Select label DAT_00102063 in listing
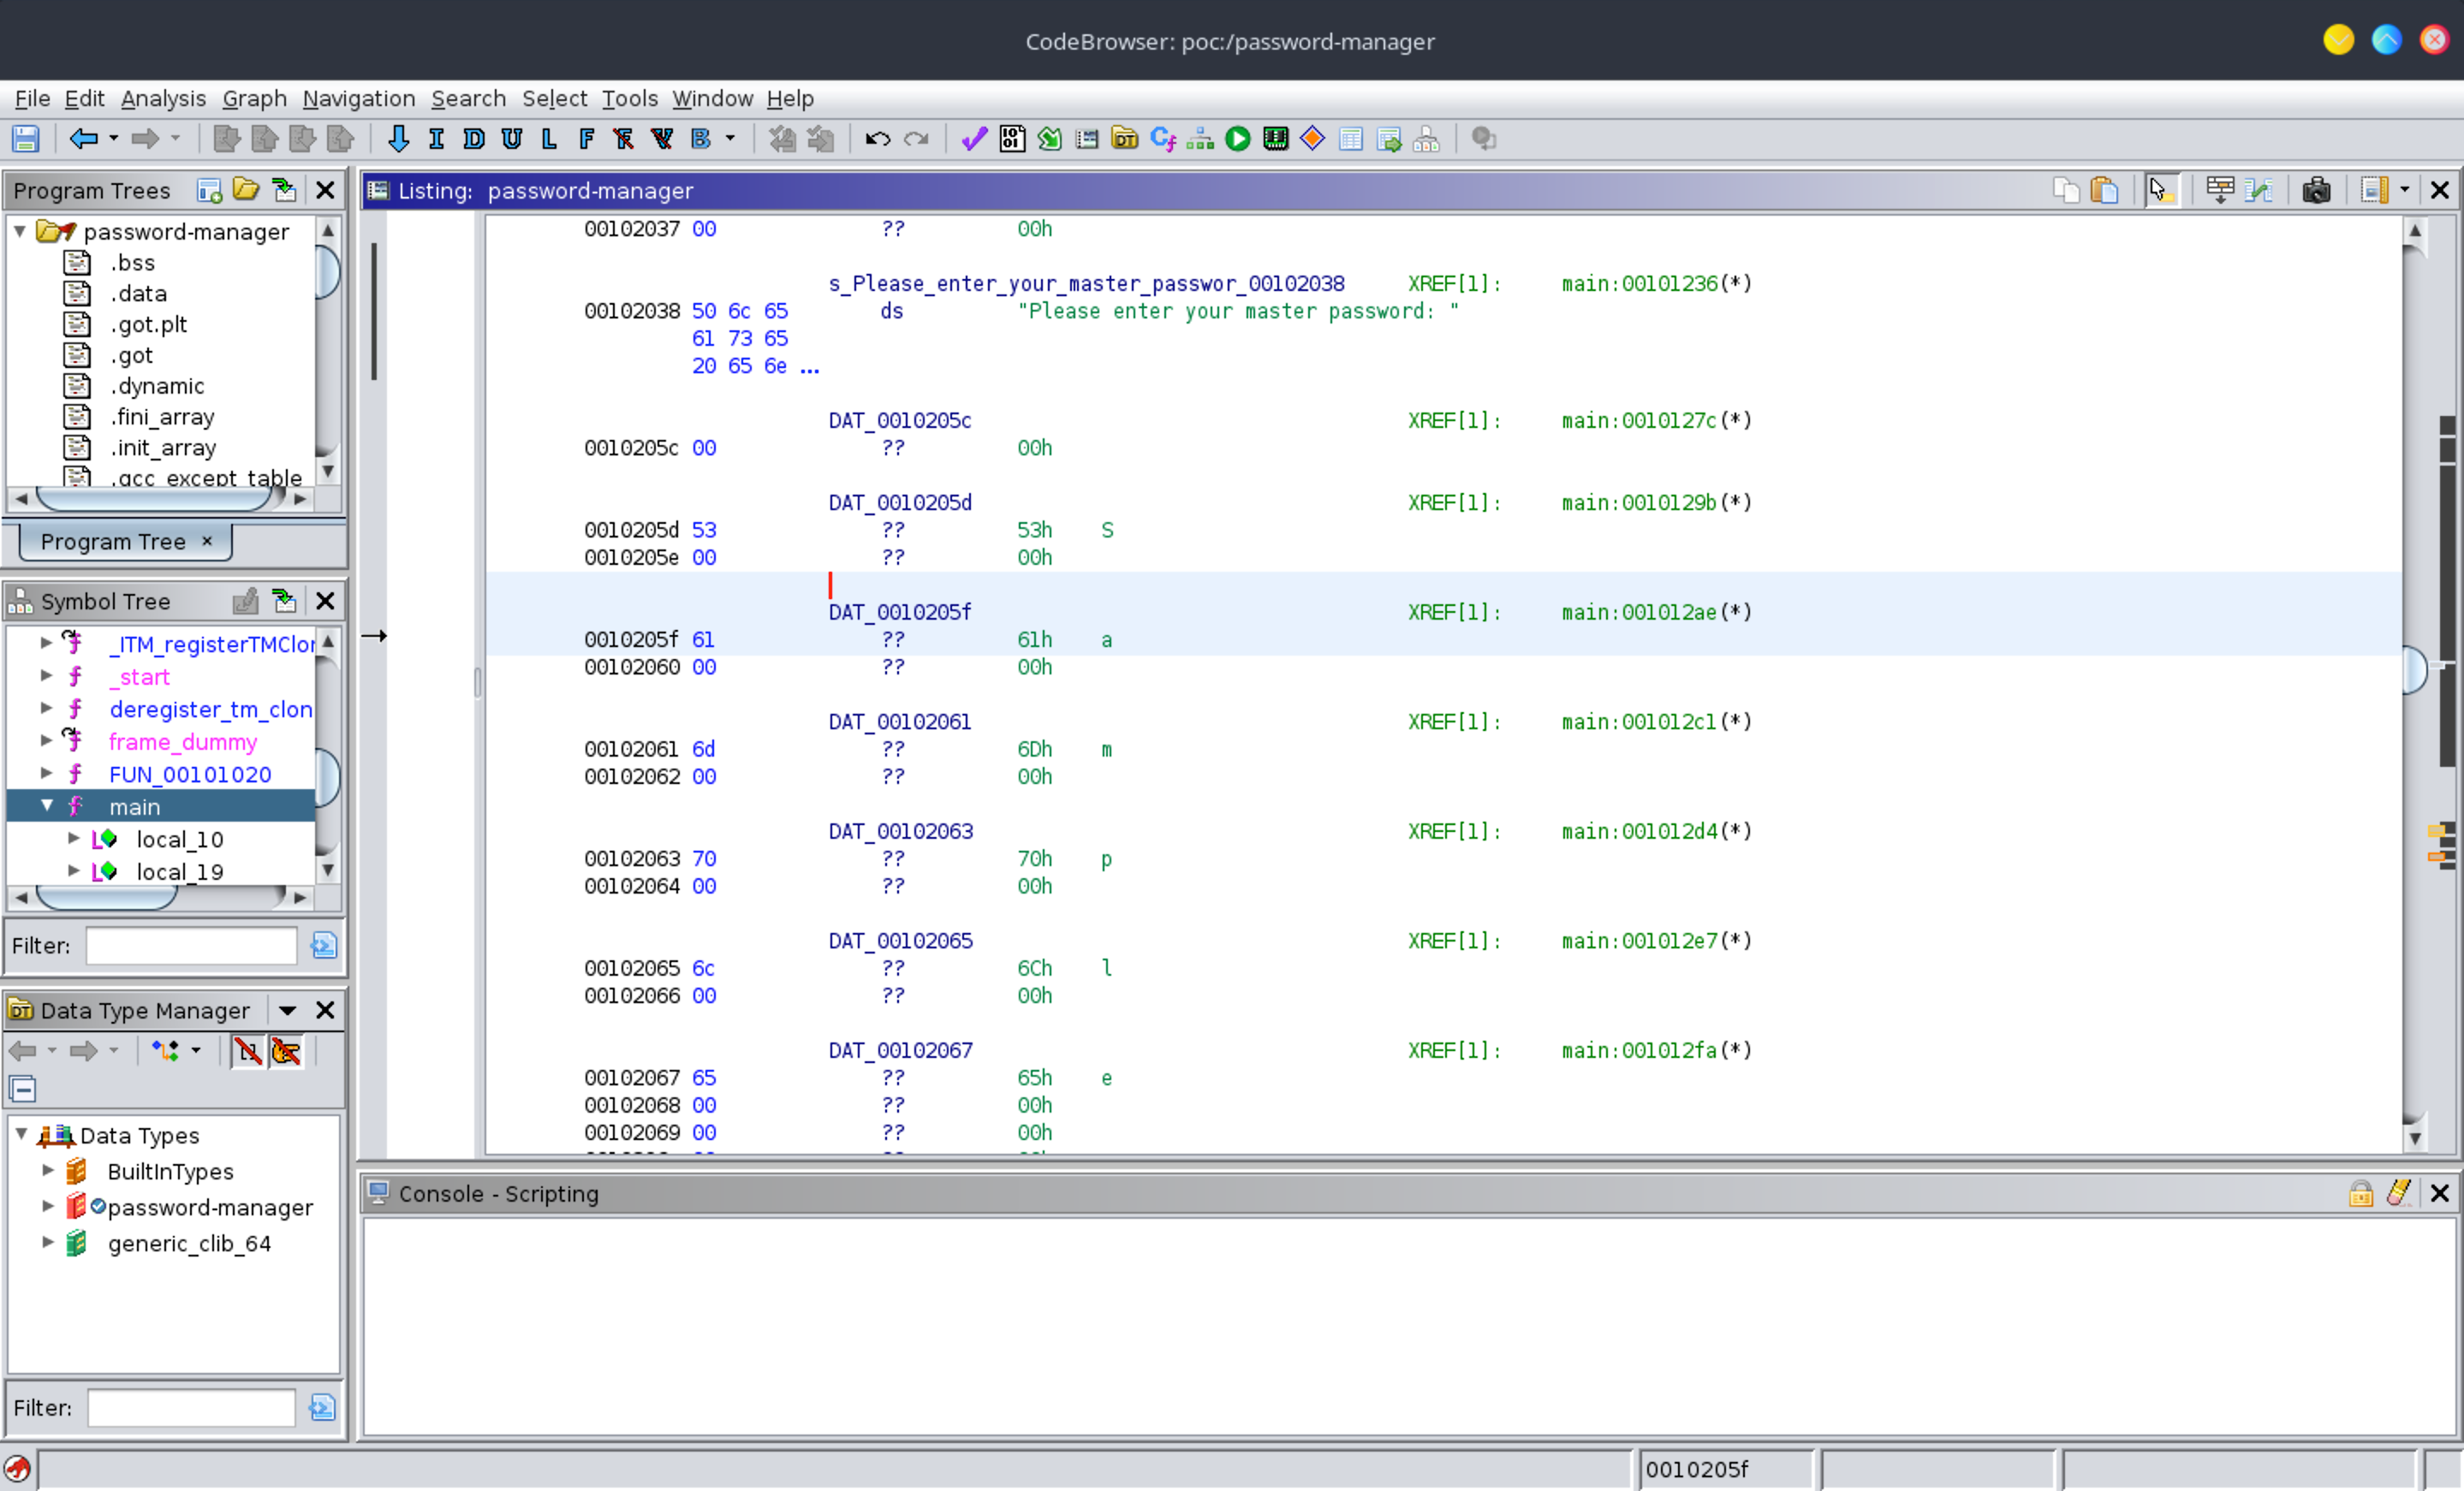Screen dimensions: 2464x1491 900,831
